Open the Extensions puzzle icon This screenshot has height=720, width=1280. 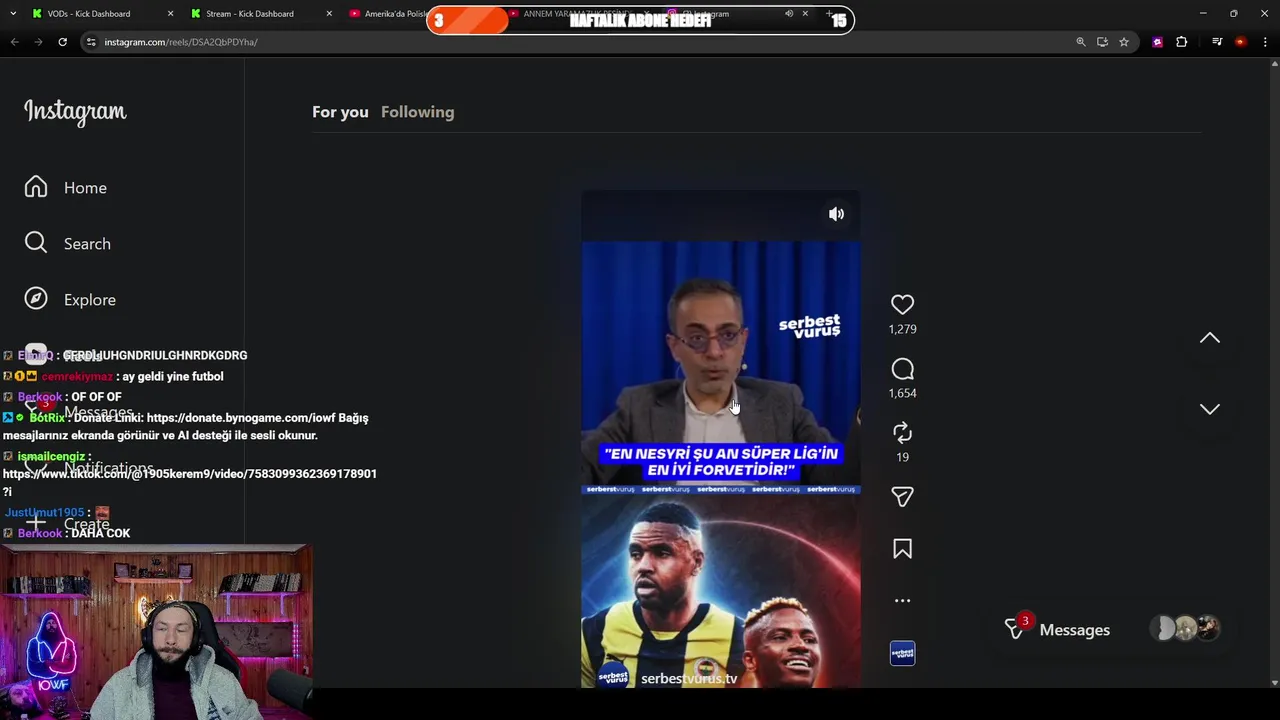[1181, 42]
